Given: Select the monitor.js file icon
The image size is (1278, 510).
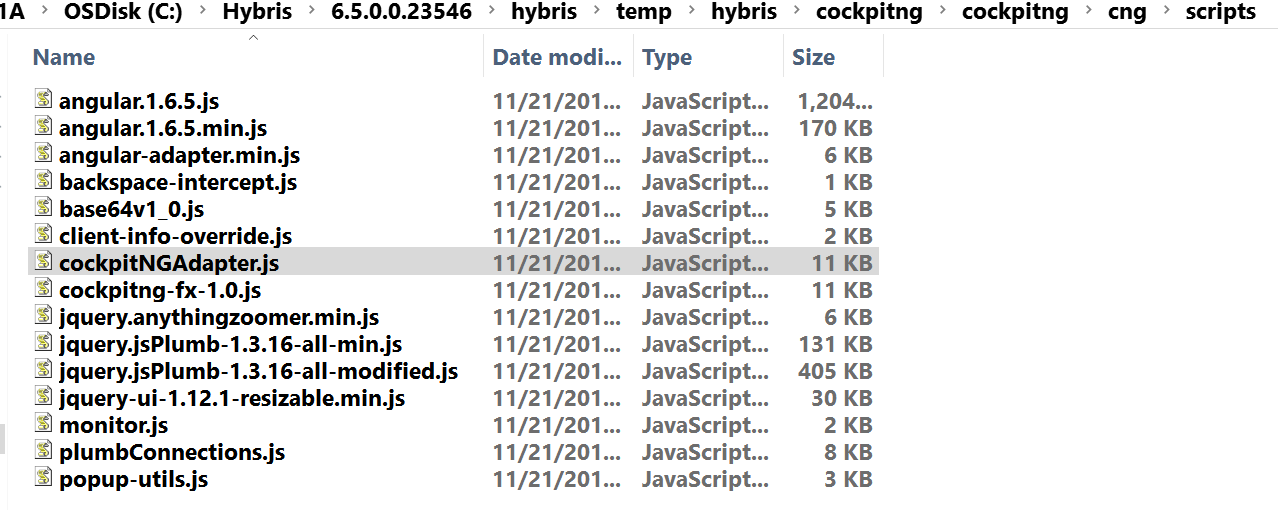Looking at the screenshot, I should tap(43, 423).
